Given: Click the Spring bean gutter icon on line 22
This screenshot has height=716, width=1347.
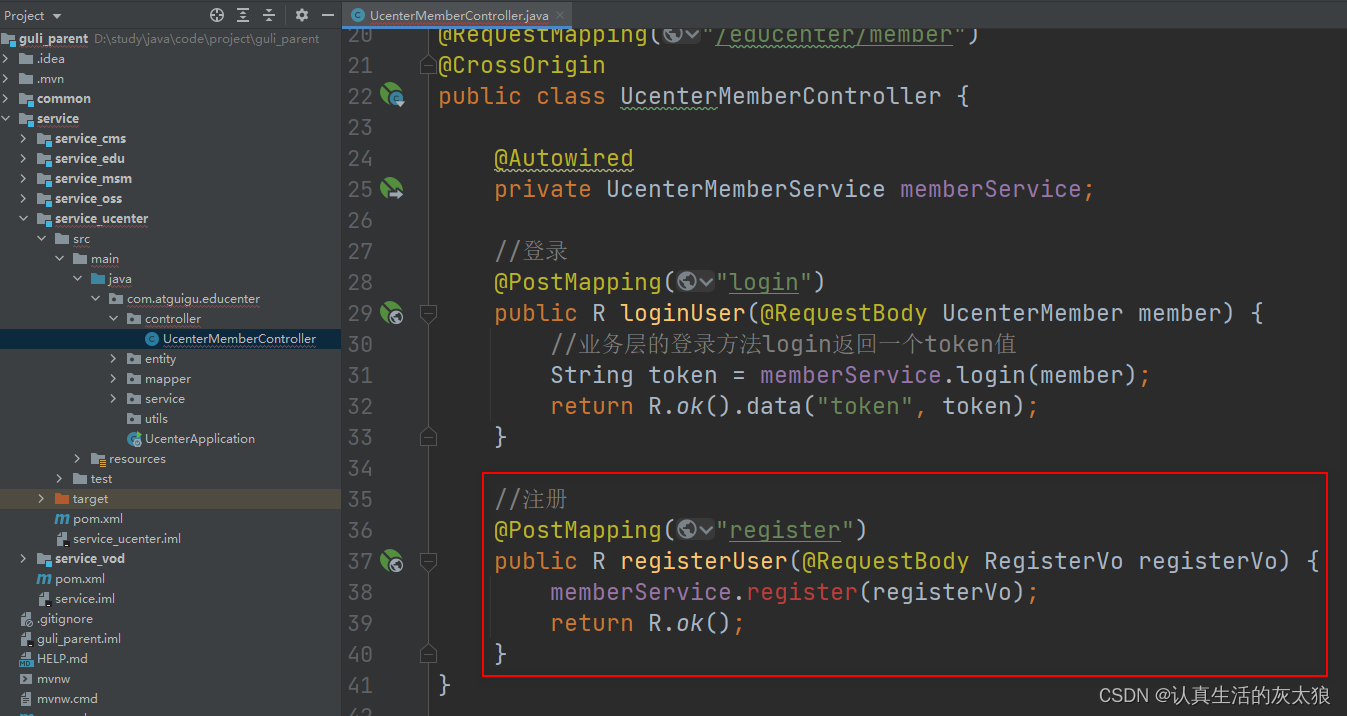Looking at the screenshot, I should [392, 96].
